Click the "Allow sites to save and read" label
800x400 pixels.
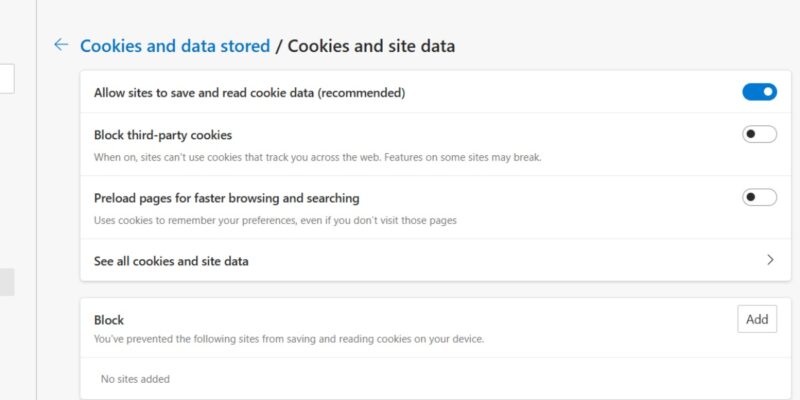tap(249, 93)
